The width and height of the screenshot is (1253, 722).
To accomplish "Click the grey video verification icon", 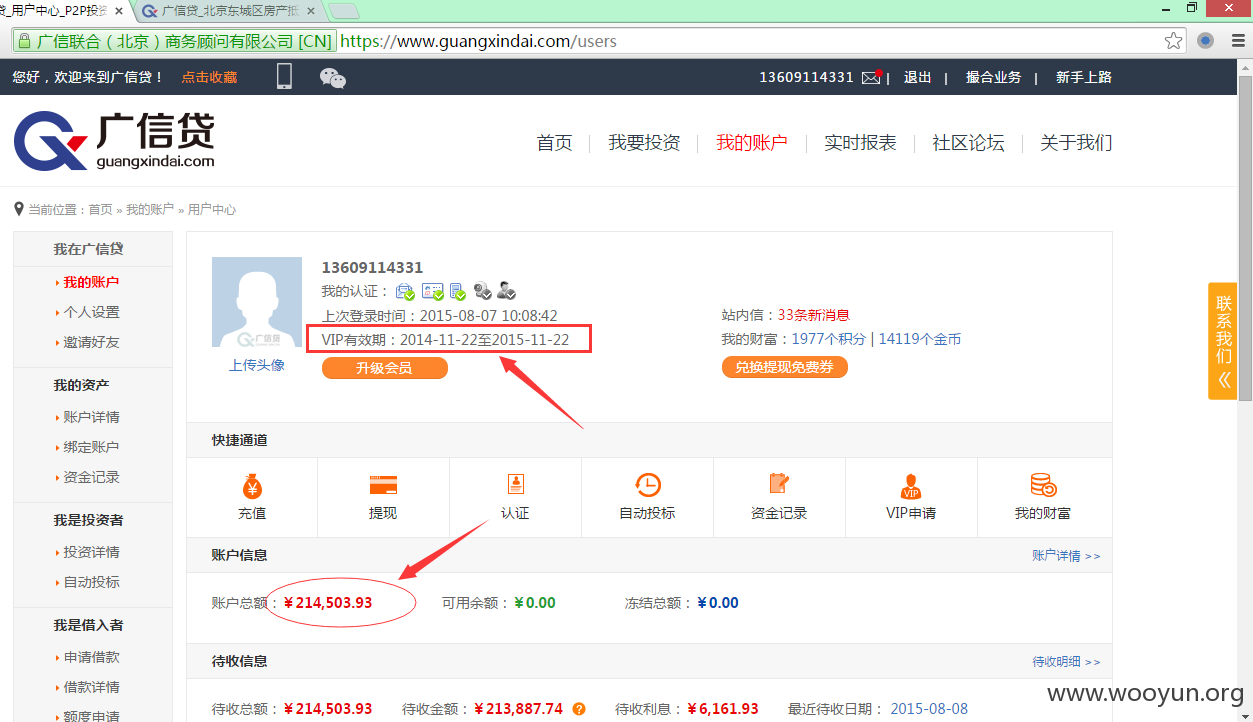I will pyautogui.click(x=482, y=291).
